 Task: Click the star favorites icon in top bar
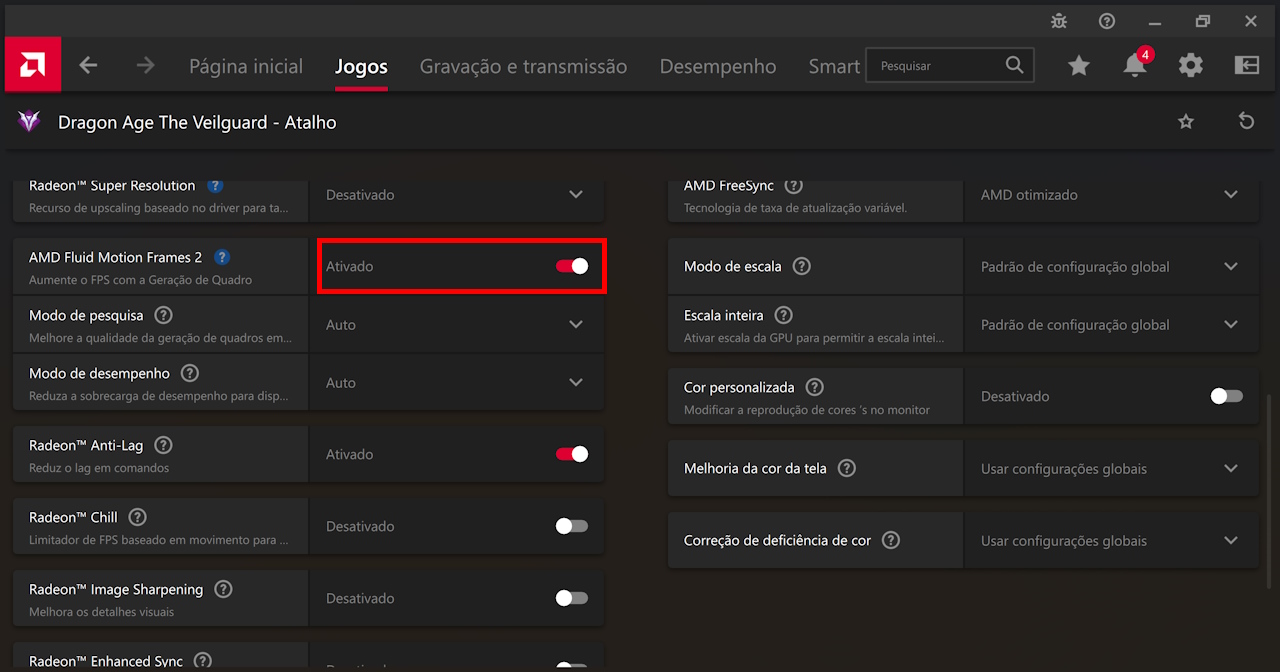click(x=1078, y=66)
